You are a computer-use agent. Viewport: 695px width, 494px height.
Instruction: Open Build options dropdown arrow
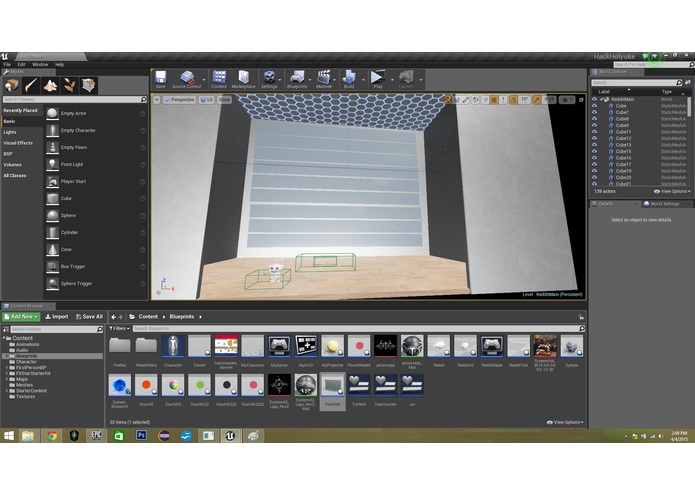(363, 80)
